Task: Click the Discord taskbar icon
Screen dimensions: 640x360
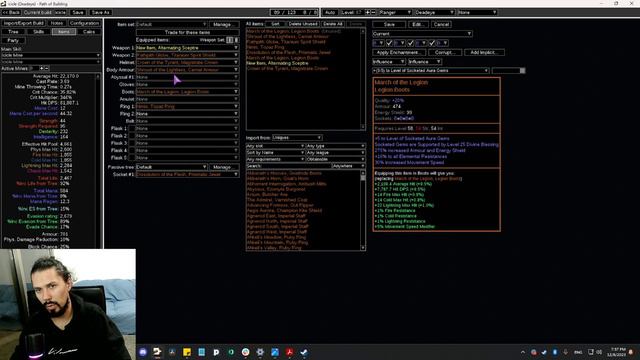Action: 143,352
